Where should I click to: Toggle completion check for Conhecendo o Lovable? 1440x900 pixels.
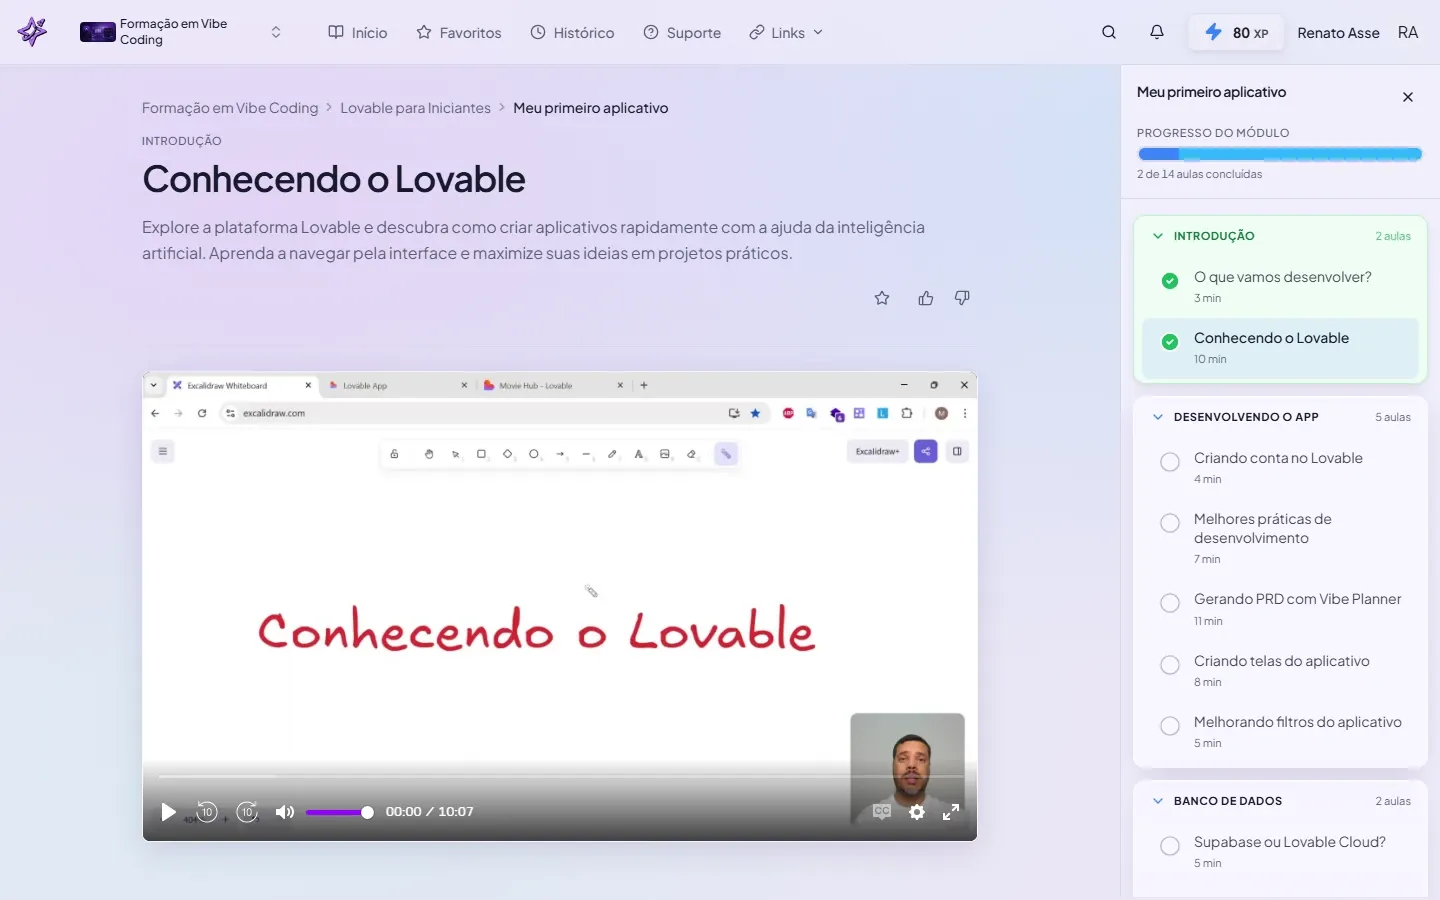click(1170, 342)
